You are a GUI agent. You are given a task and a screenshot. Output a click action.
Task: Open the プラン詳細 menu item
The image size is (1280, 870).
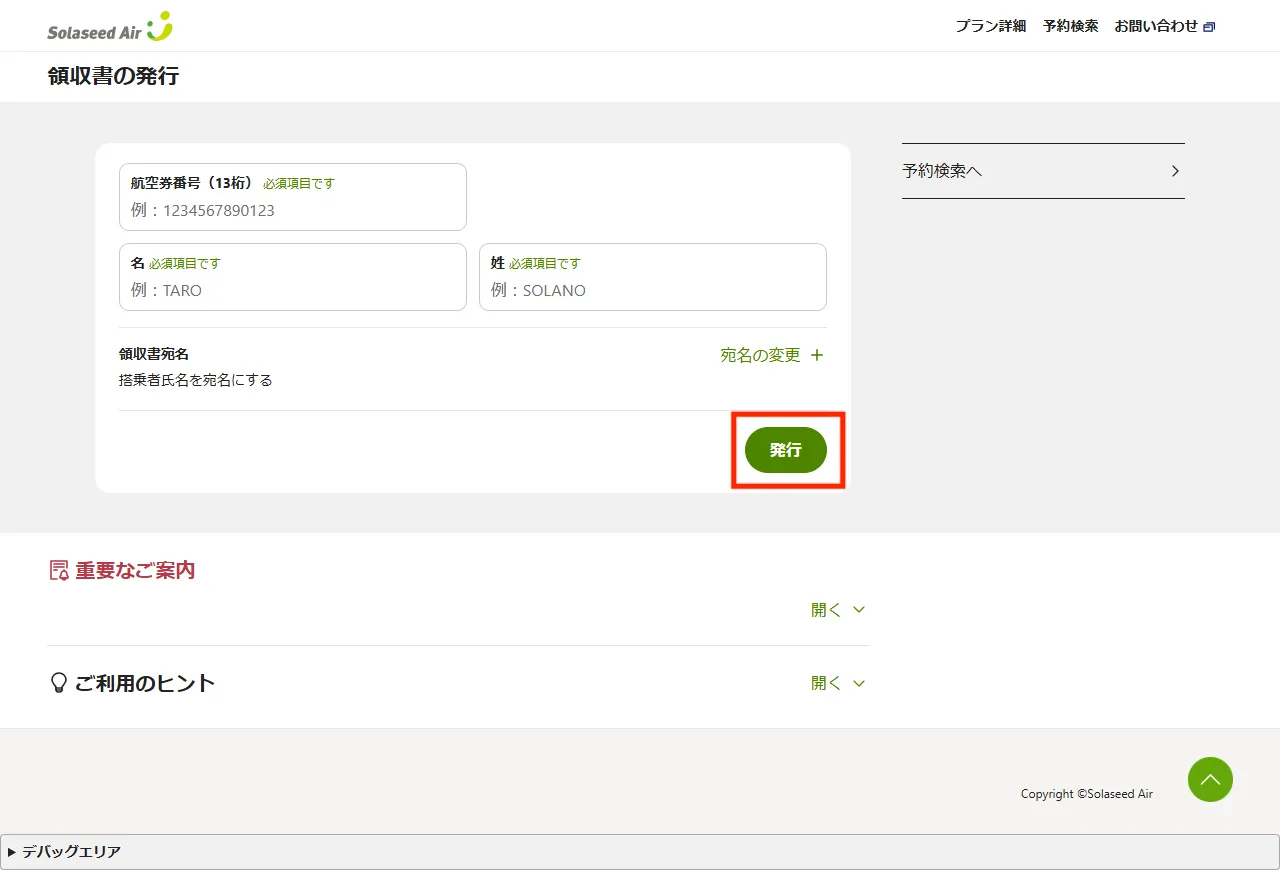[990, 26]
